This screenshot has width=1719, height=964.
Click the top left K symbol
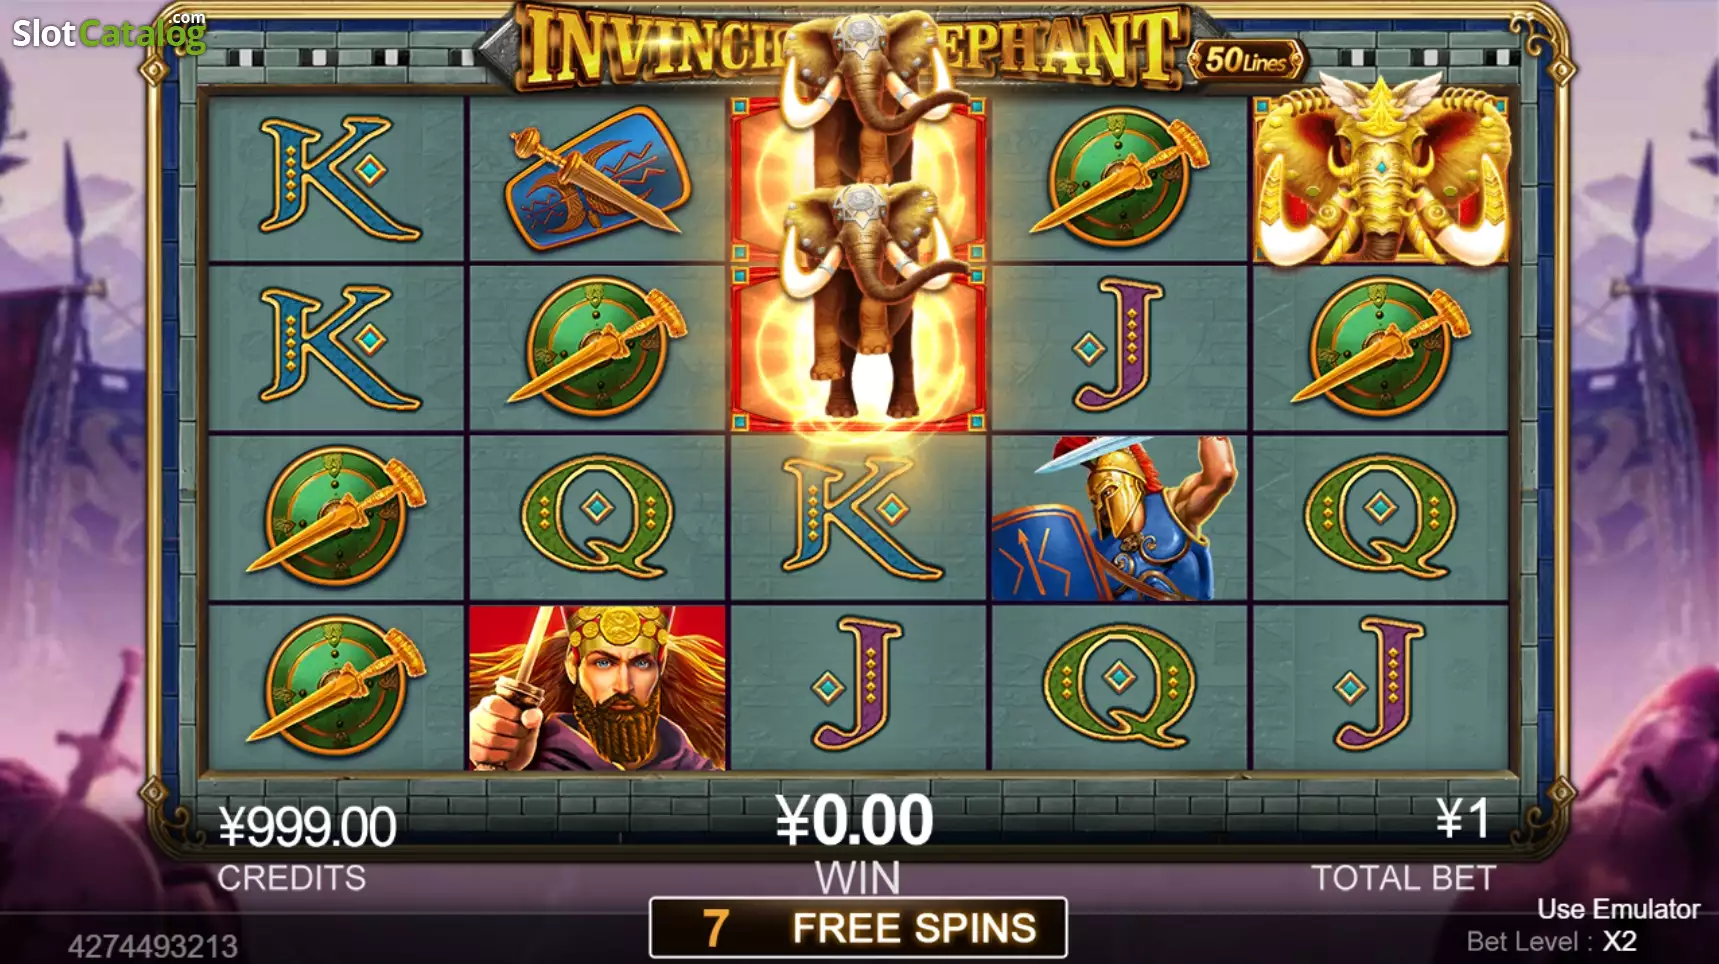(x=338, y=179)
